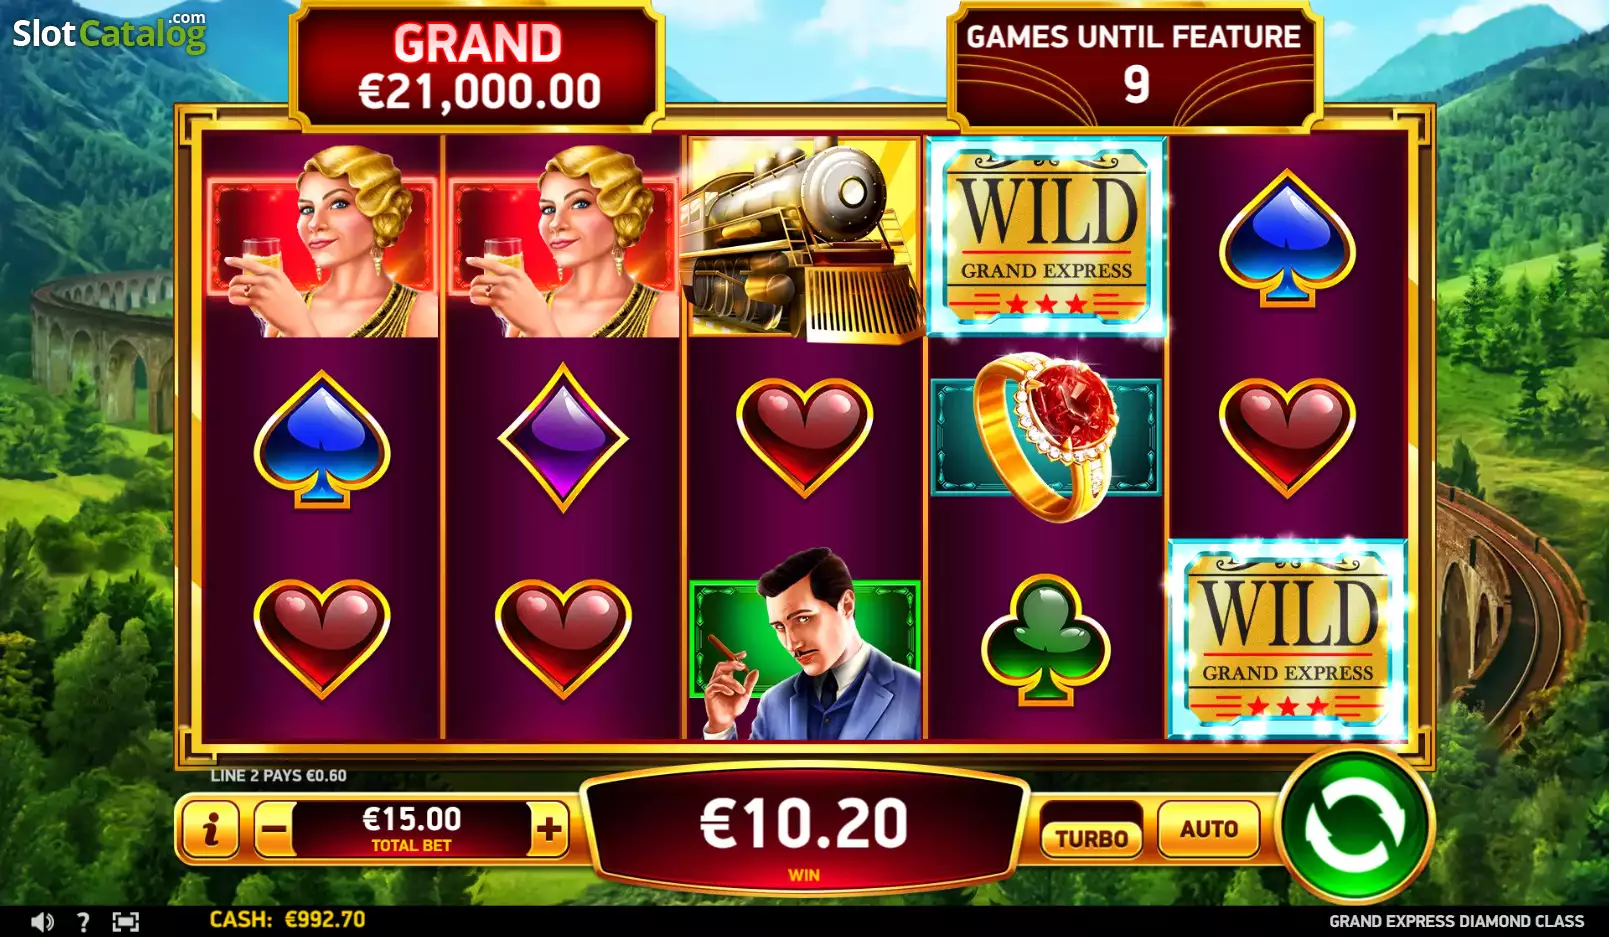
Task: Open help question mark icon
Action: [83, 922]
